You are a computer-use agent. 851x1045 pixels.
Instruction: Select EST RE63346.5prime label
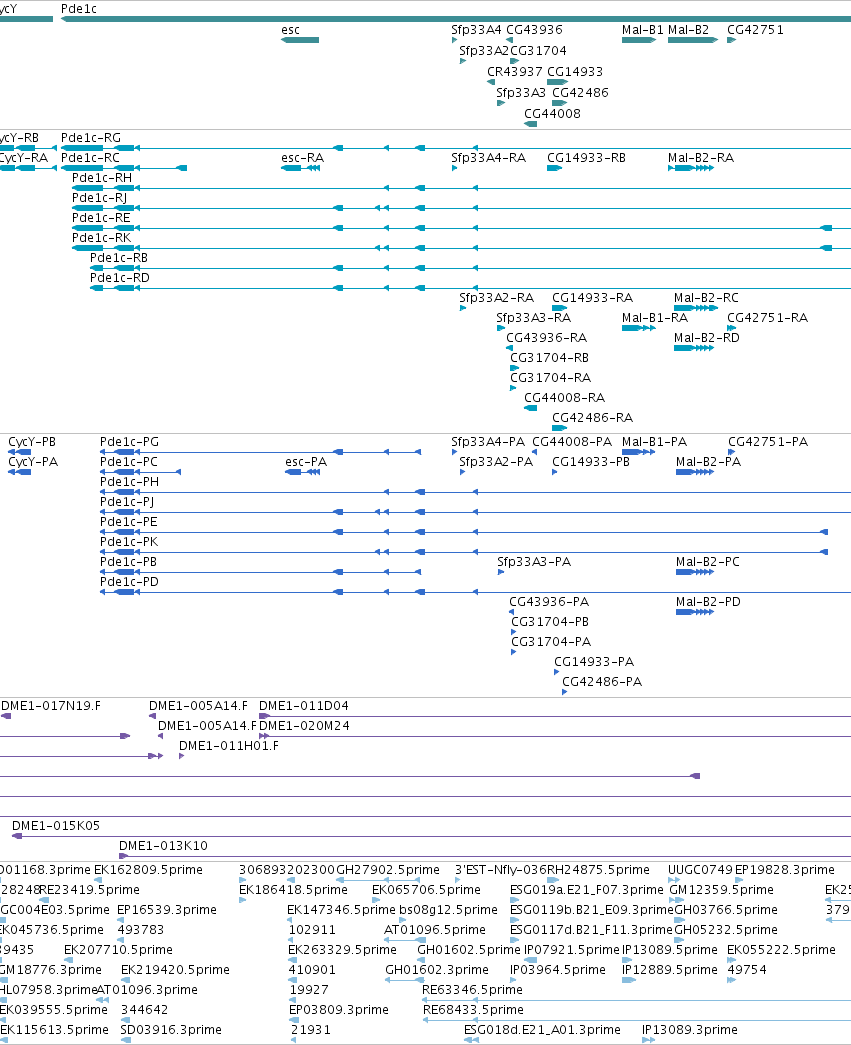tap(472, 990)
